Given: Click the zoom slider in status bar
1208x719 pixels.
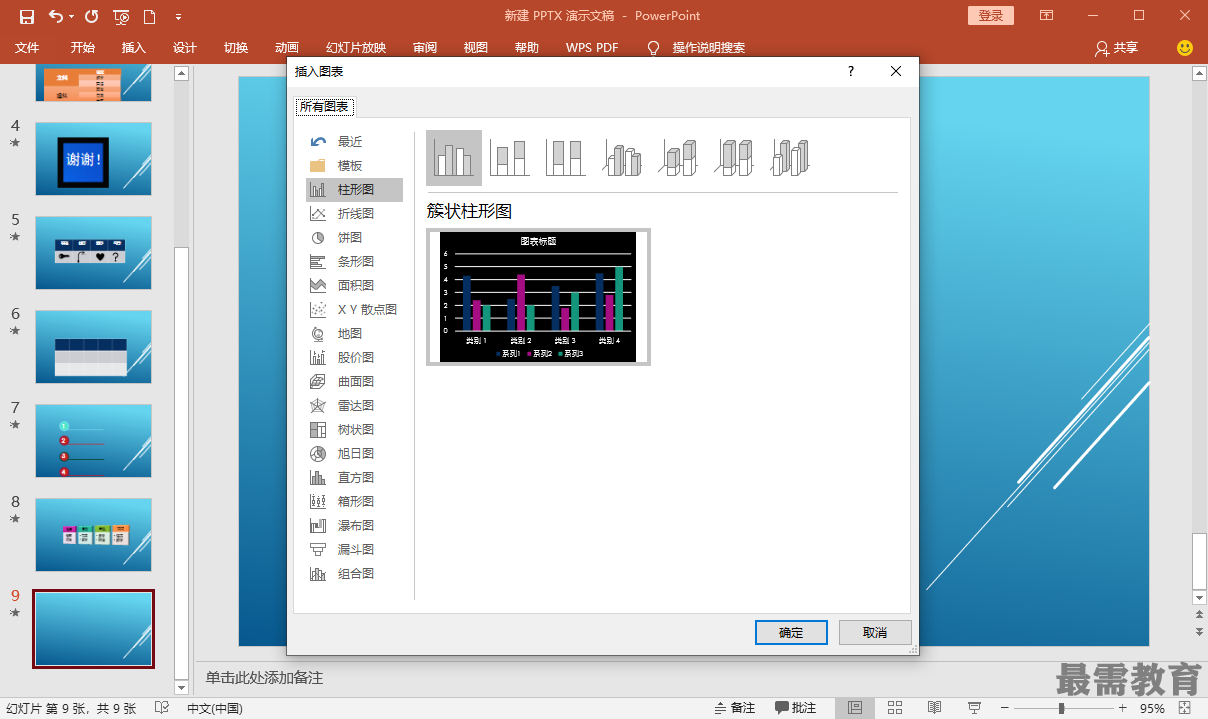Looking at the screenshot, I should click(x=1061, y=708).
